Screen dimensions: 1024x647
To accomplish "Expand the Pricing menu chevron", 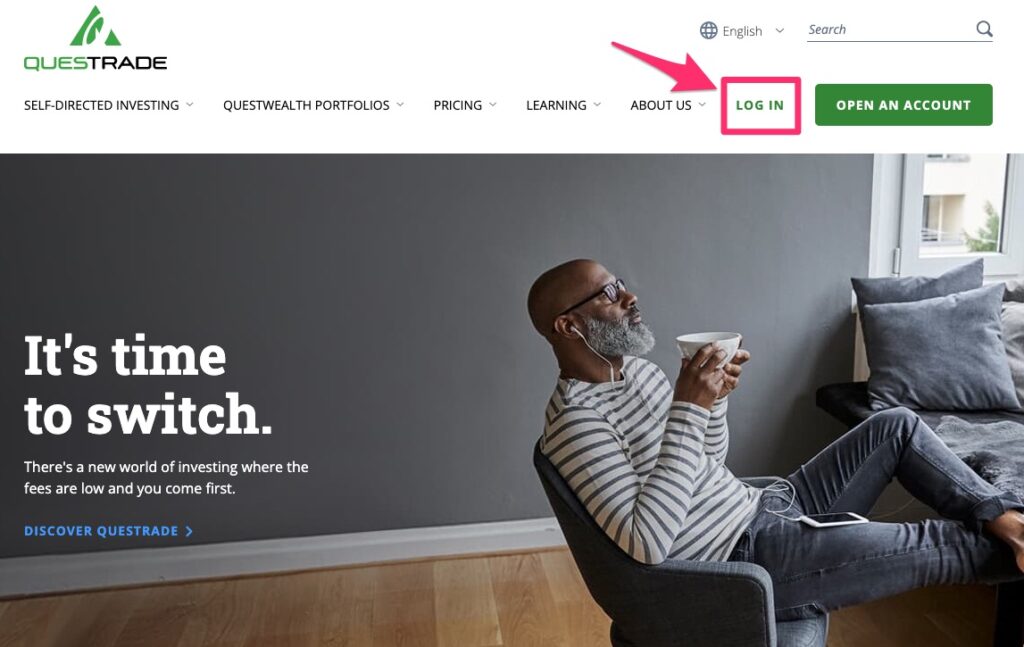I will 492,104.
